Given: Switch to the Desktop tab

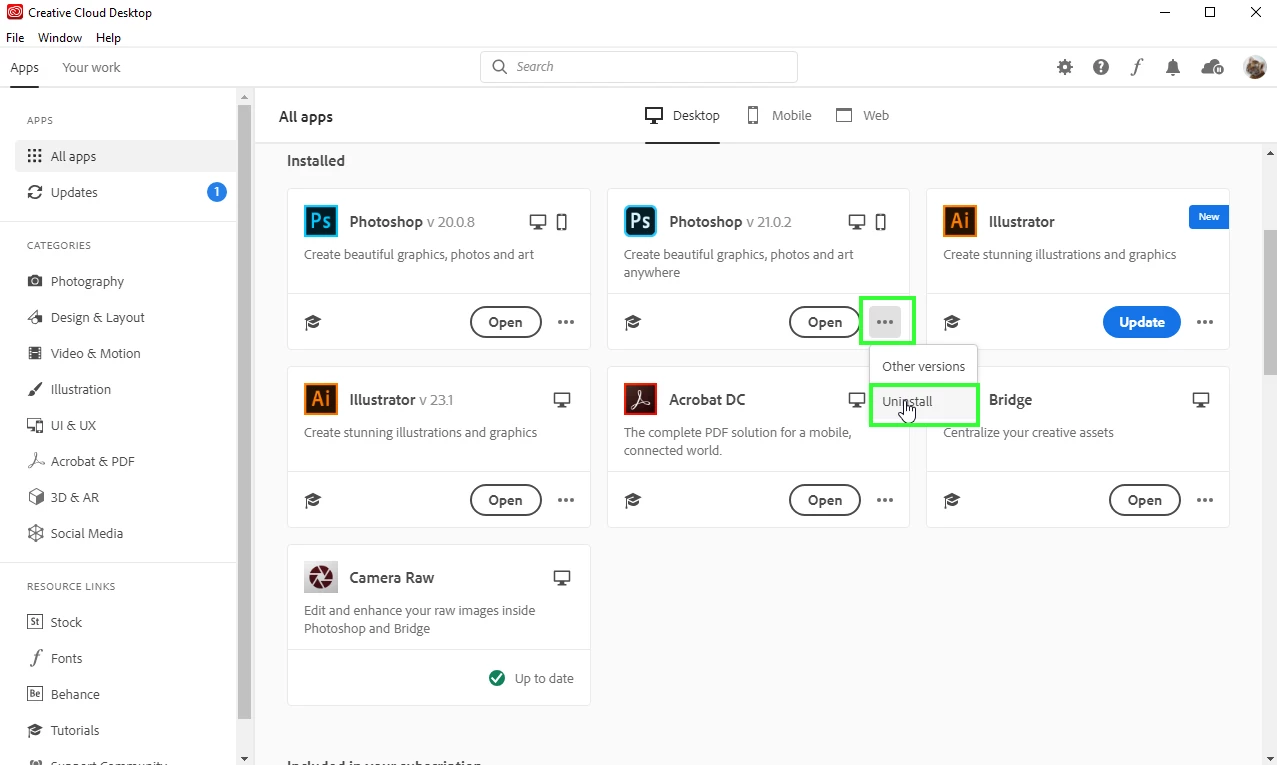Looking at the screenshot, I should (x=682, y=115).
